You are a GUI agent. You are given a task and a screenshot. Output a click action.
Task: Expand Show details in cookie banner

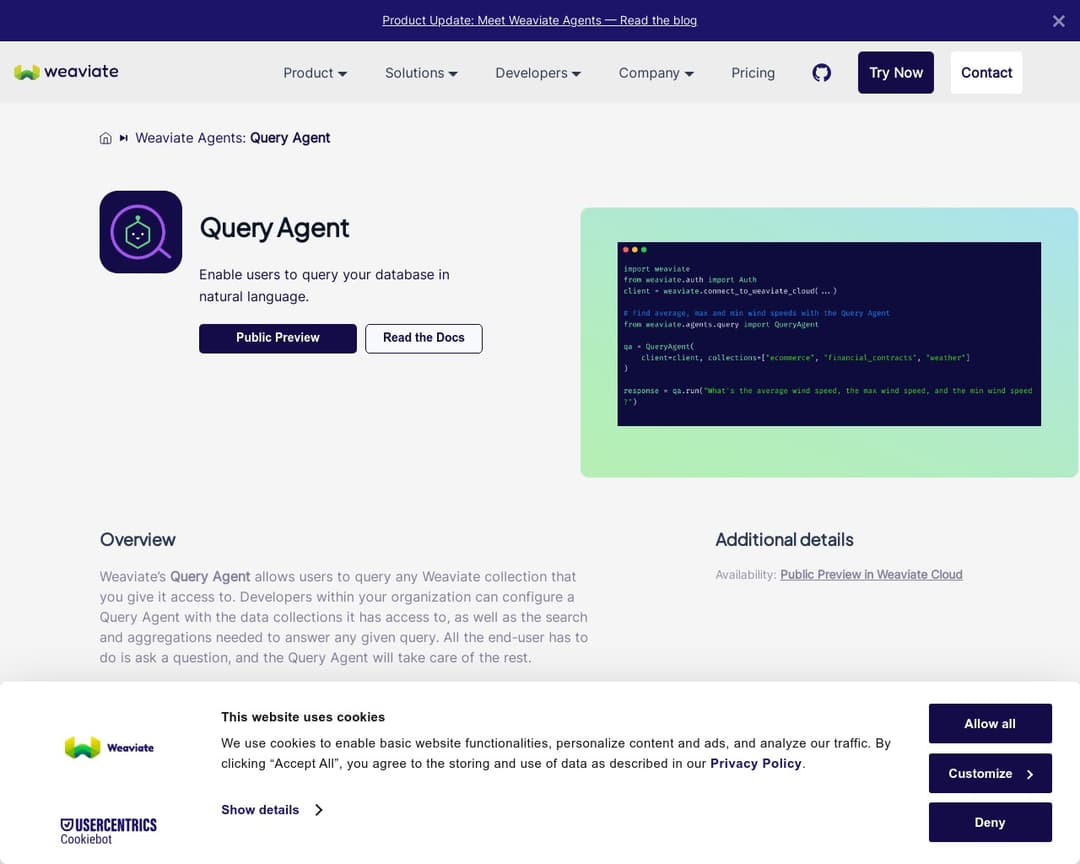tap(272, 810)
